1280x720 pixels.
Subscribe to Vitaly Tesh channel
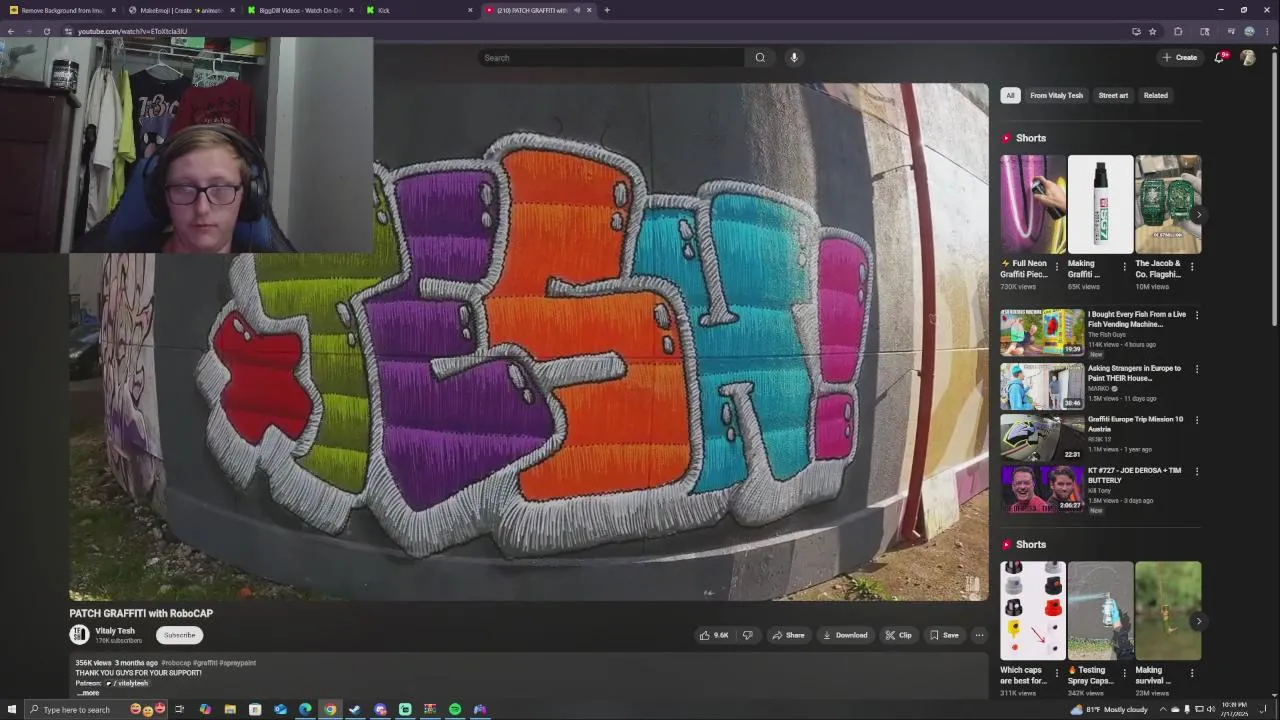coord(180,635)
